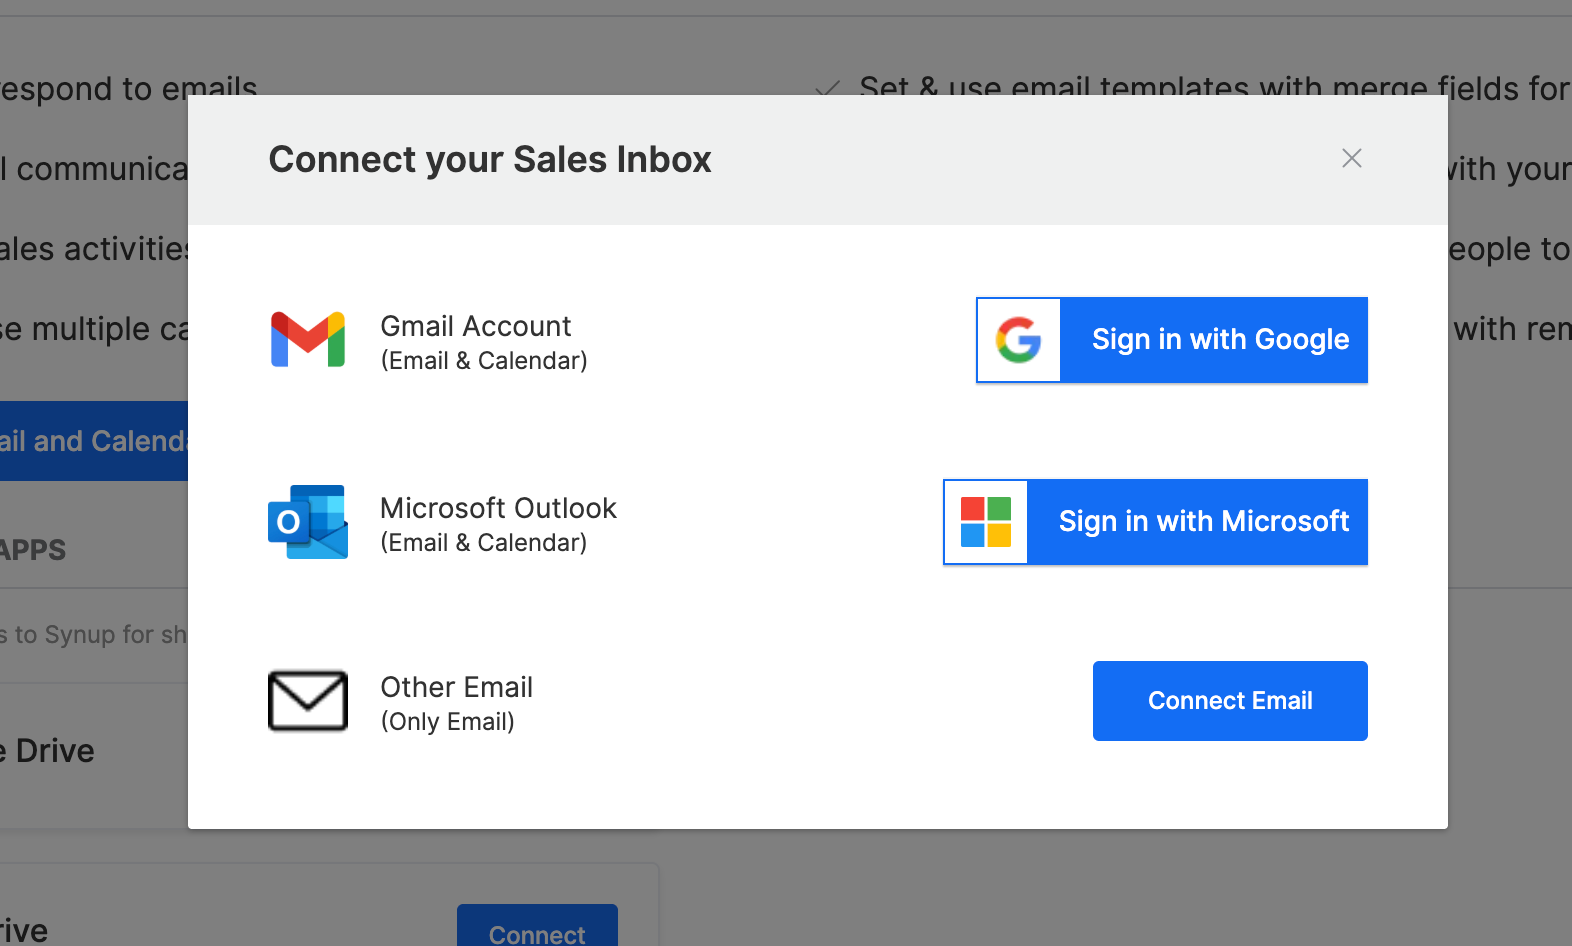The width and height of the screenshot is (1572, 946).
Task: Click the Microsoft four-square logo icon
Action: pyautogui.click(x=986, y=522)
